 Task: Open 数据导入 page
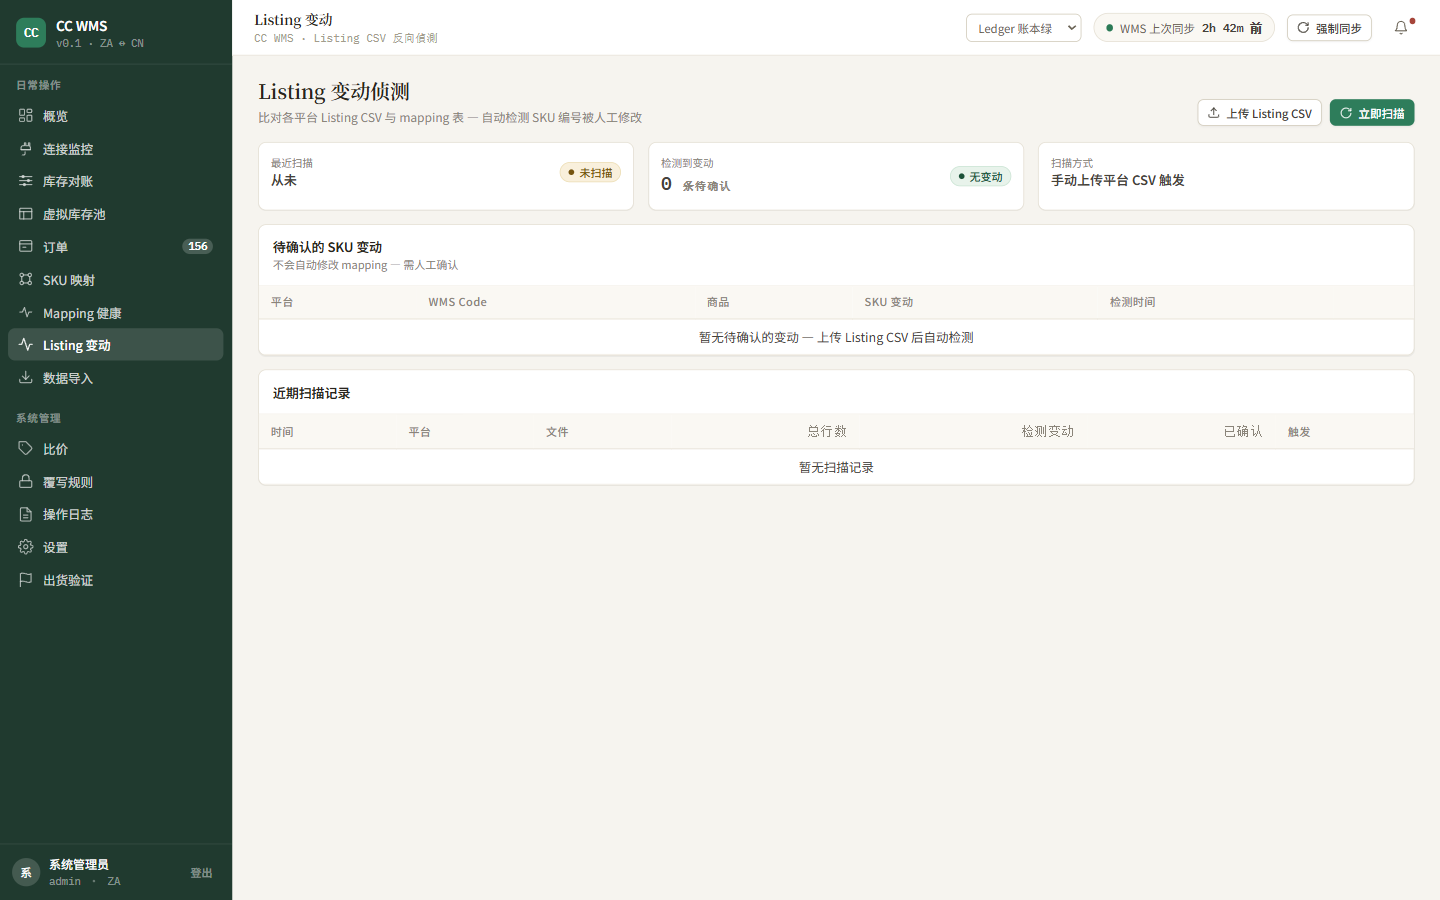(116, 378)
